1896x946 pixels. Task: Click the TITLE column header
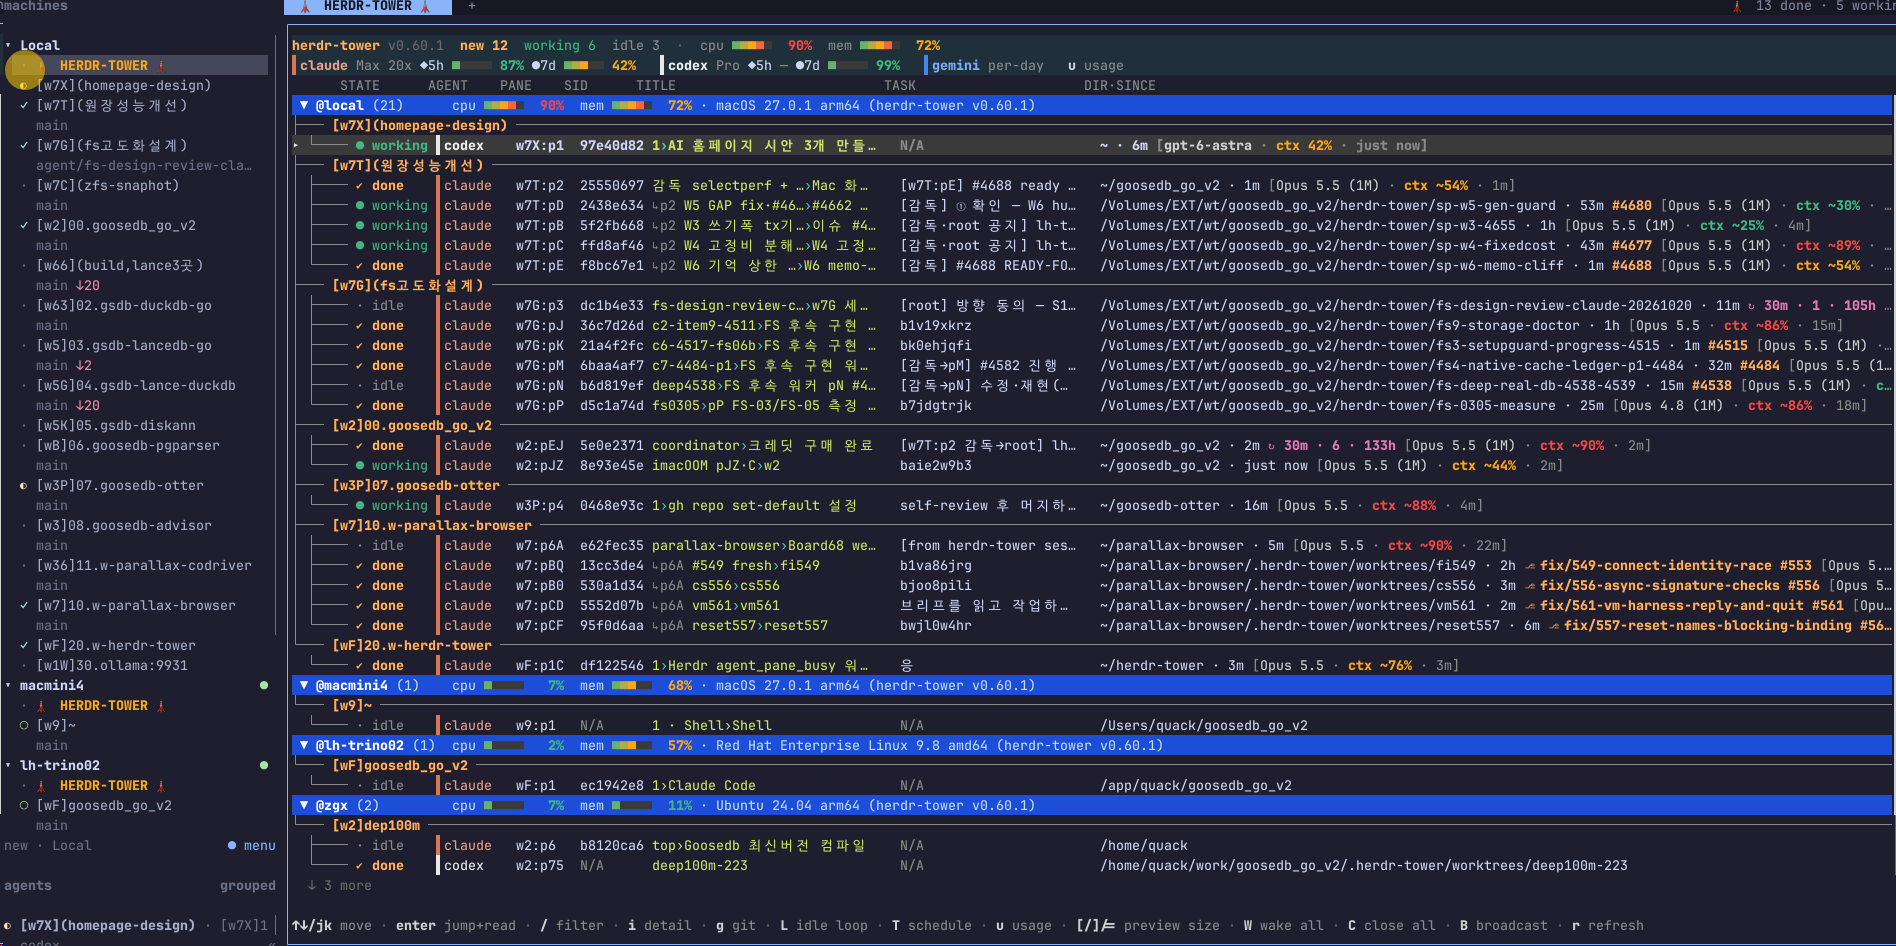[656, 86]
